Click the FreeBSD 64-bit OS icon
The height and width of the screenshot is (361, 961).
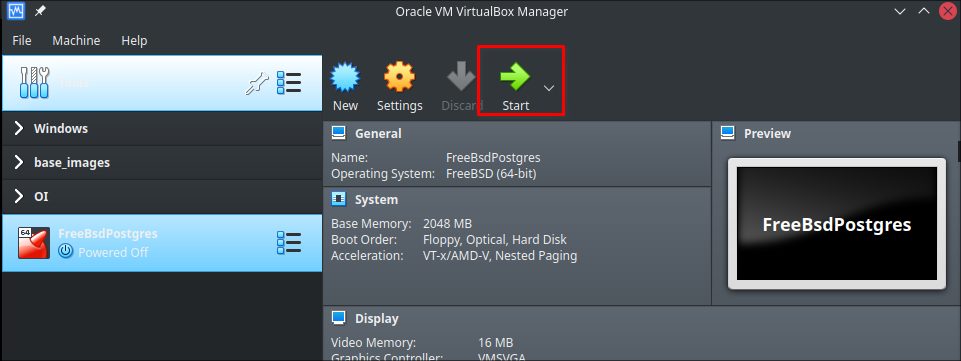click(34, 243)
